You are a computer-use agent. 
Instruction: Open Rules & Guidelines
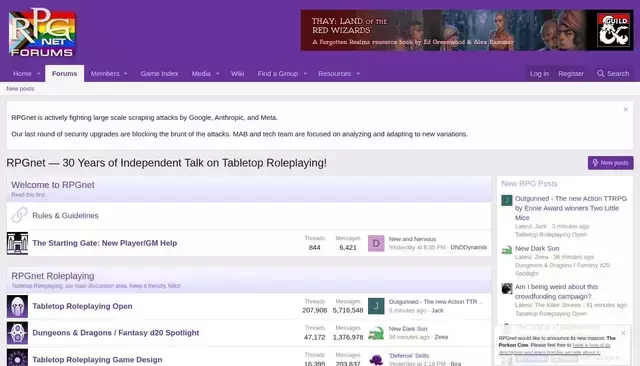pos(65,215)
